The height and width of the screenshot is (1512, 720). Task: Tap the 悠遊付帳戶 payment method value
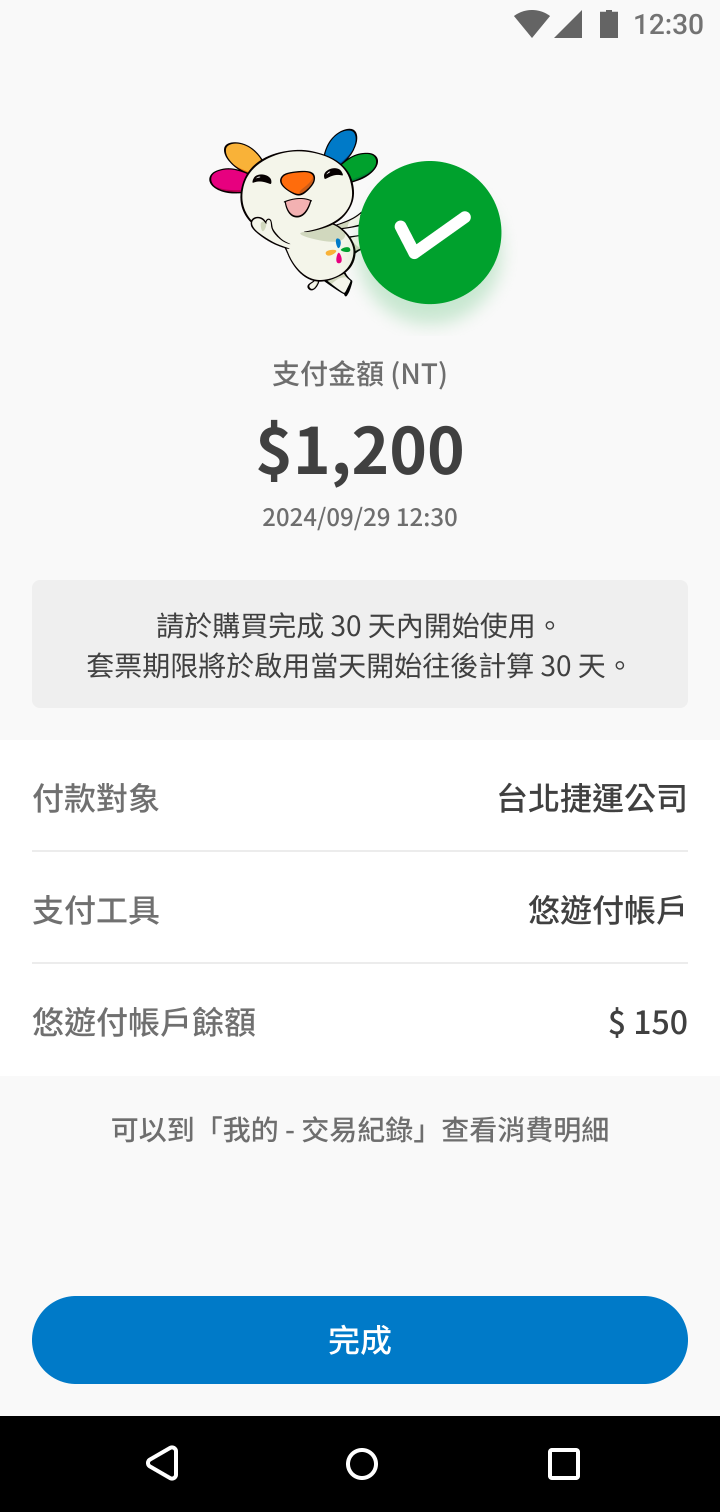coord(607,910)
